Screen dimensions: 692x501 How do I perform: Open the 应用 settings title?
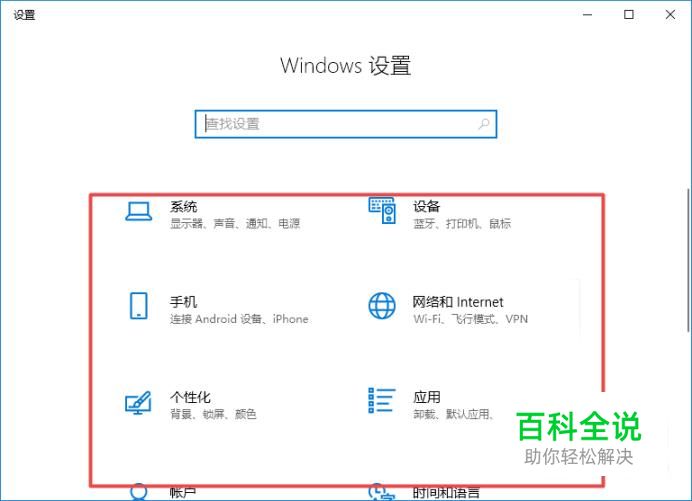[427, 397]
